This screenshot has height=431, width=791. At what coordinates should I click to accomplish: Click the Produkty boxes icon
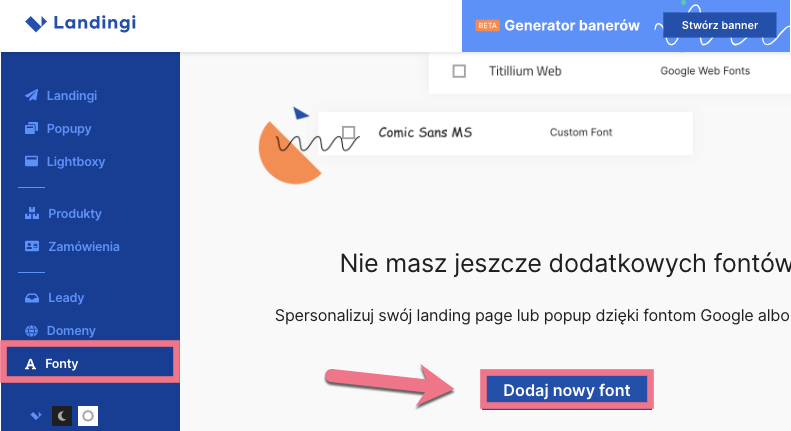coord(32,213)
